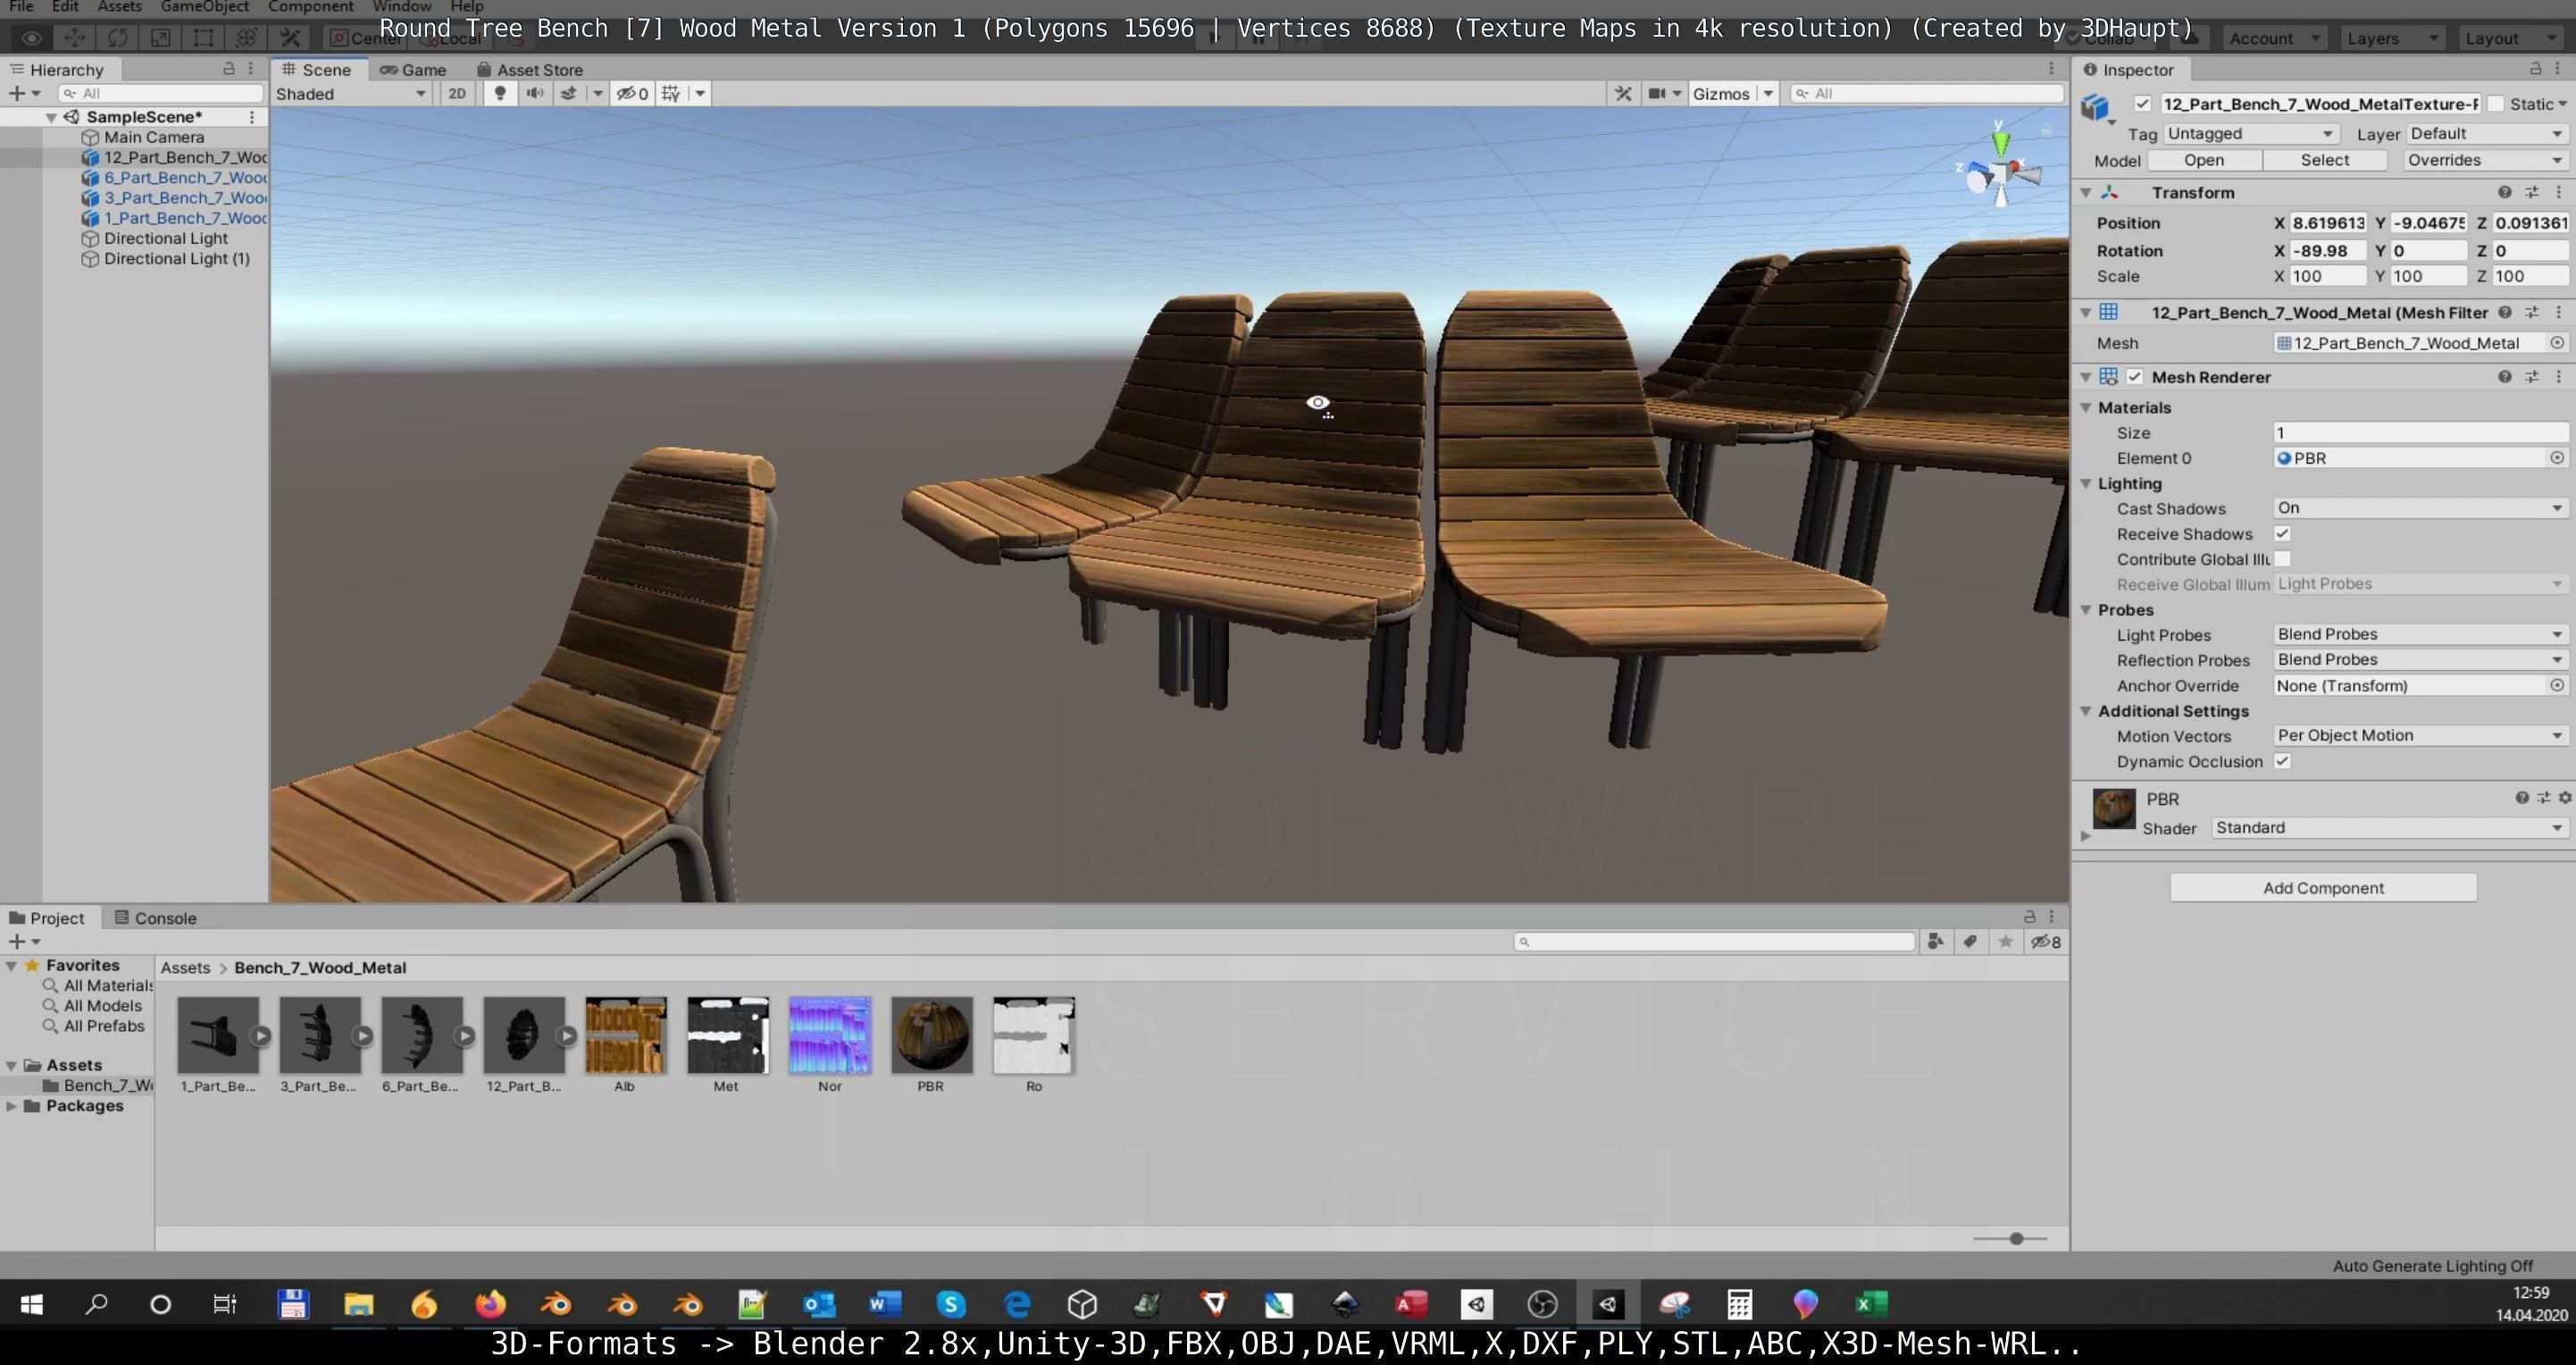The image size is (2576, 1365).
Task: Toggle scene audio speaker icon
Action: [x=535, y=93]
